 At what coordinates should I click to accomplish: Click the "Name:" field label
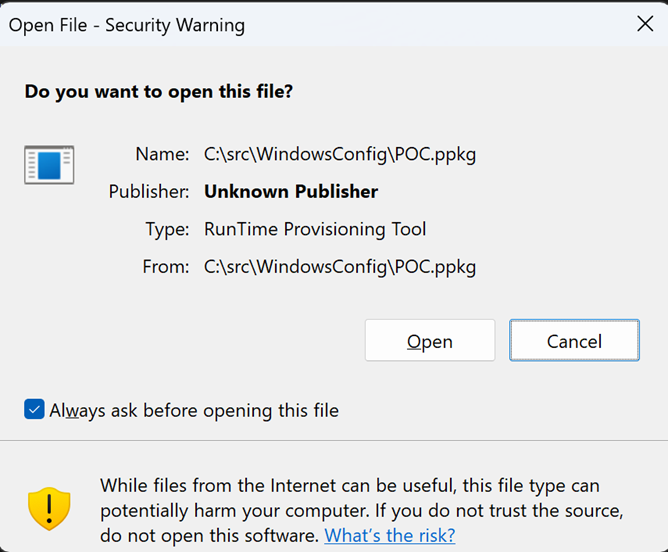click(x=162, y=154)
